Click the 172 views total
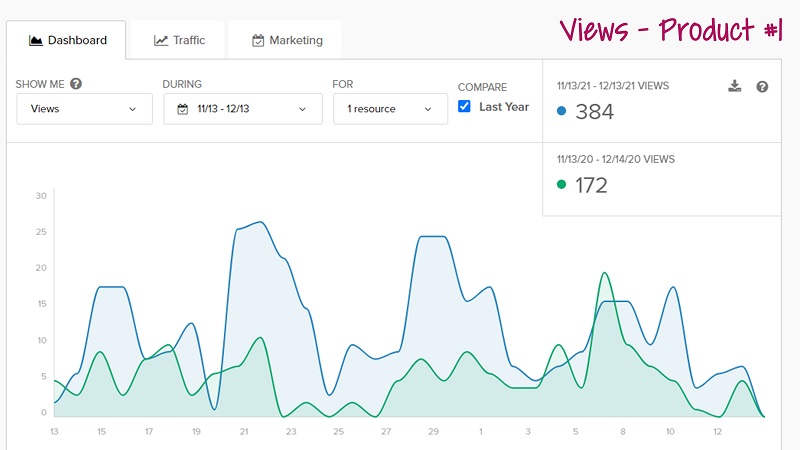The height and width of the screenshot is (450, 800). (591, 185)
